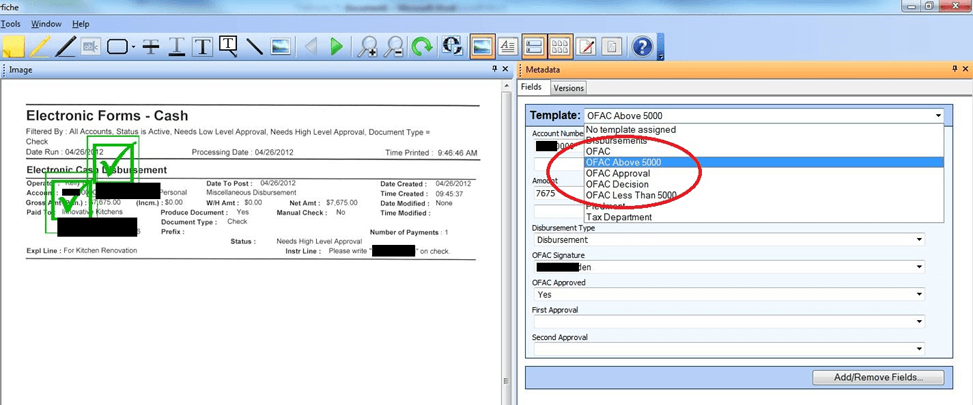Zoom out with magnifier minus
Image resolution: width=973 pixels, height=405 pixels.
click(x=394, y=47)
